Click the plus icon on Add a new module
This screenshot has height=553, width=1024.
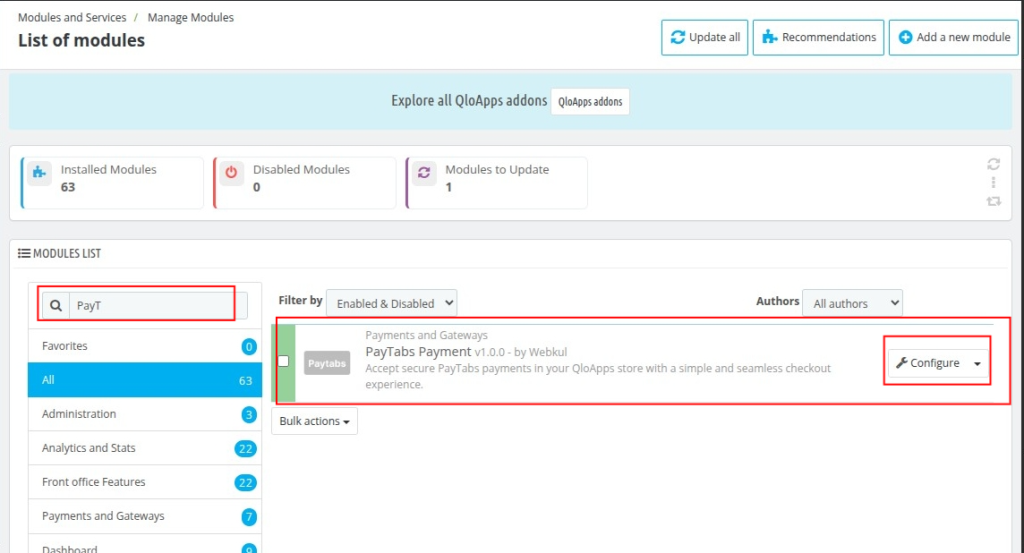(x=905, y=37)
